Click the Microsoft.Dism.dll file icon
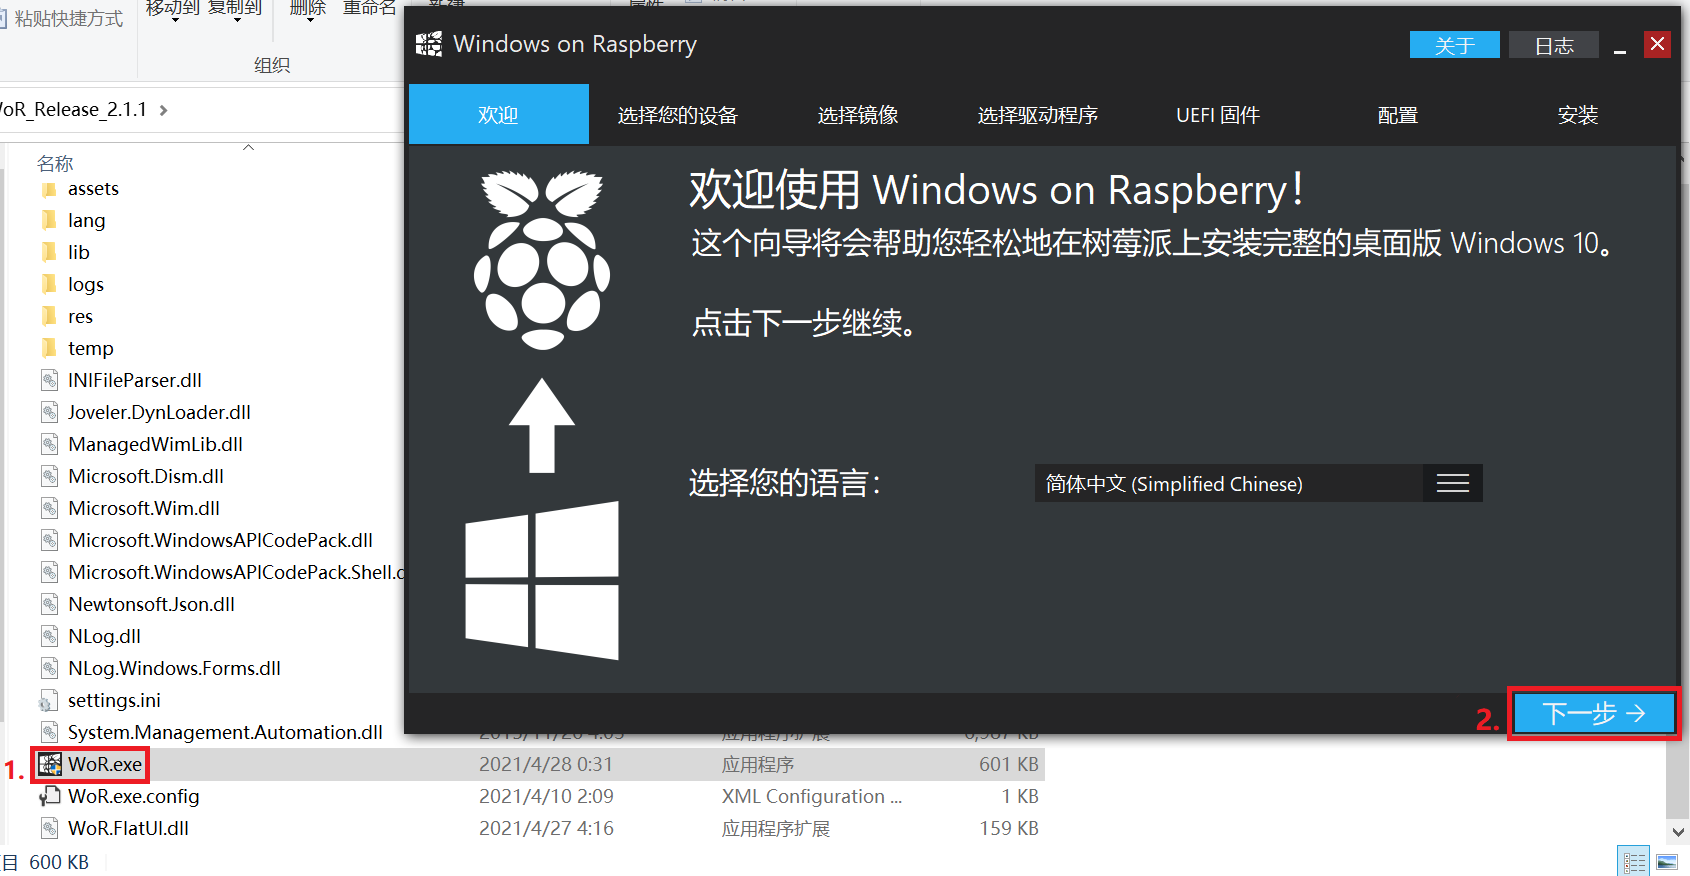 click(x=49, y=477)
